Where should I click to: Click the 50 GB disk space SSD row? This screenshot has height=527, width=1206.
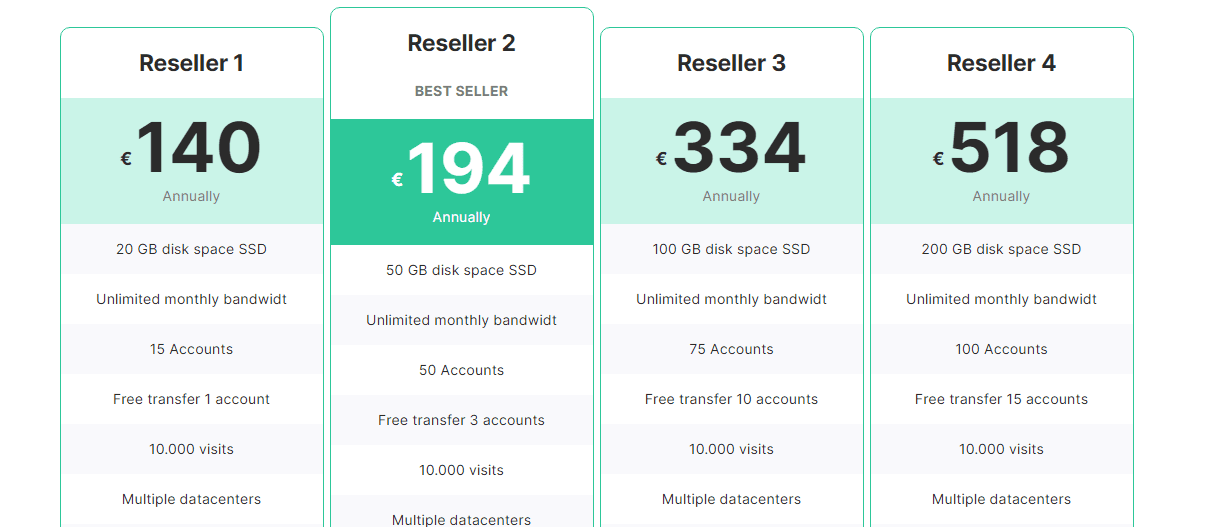(x=462, y=270)
